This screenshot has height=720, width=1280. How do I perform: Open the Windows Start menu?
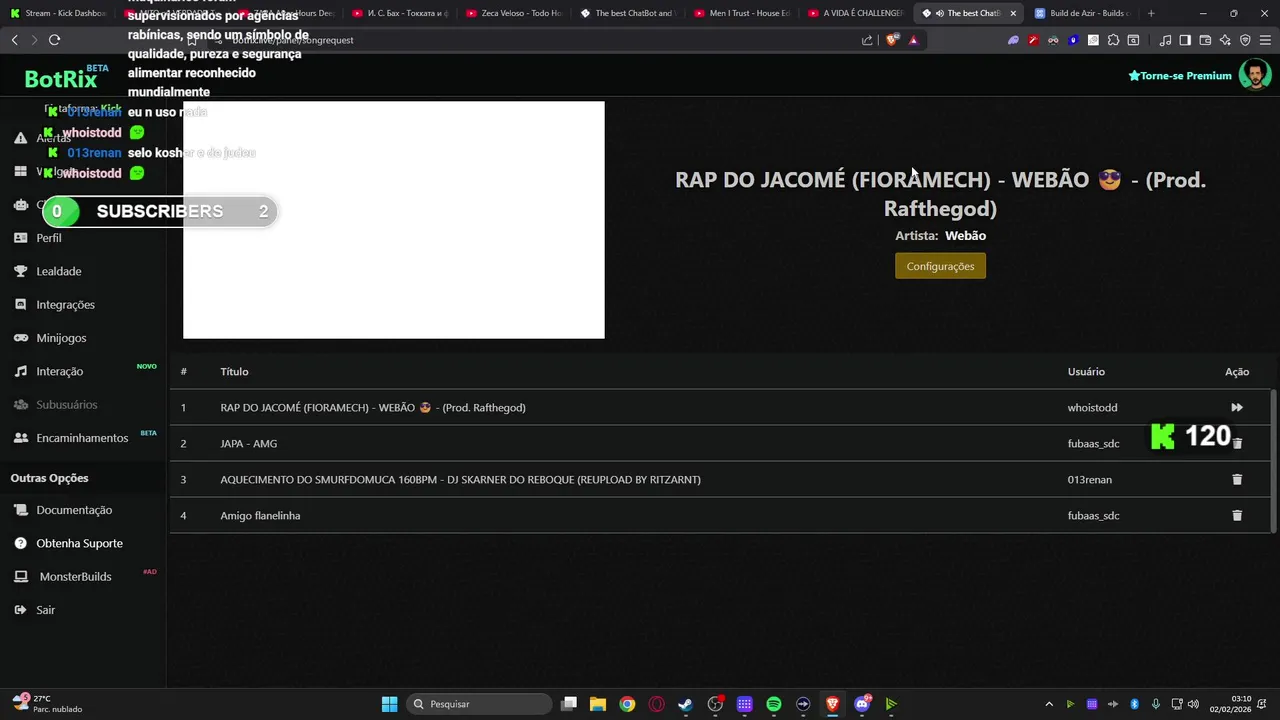[389, 704]
